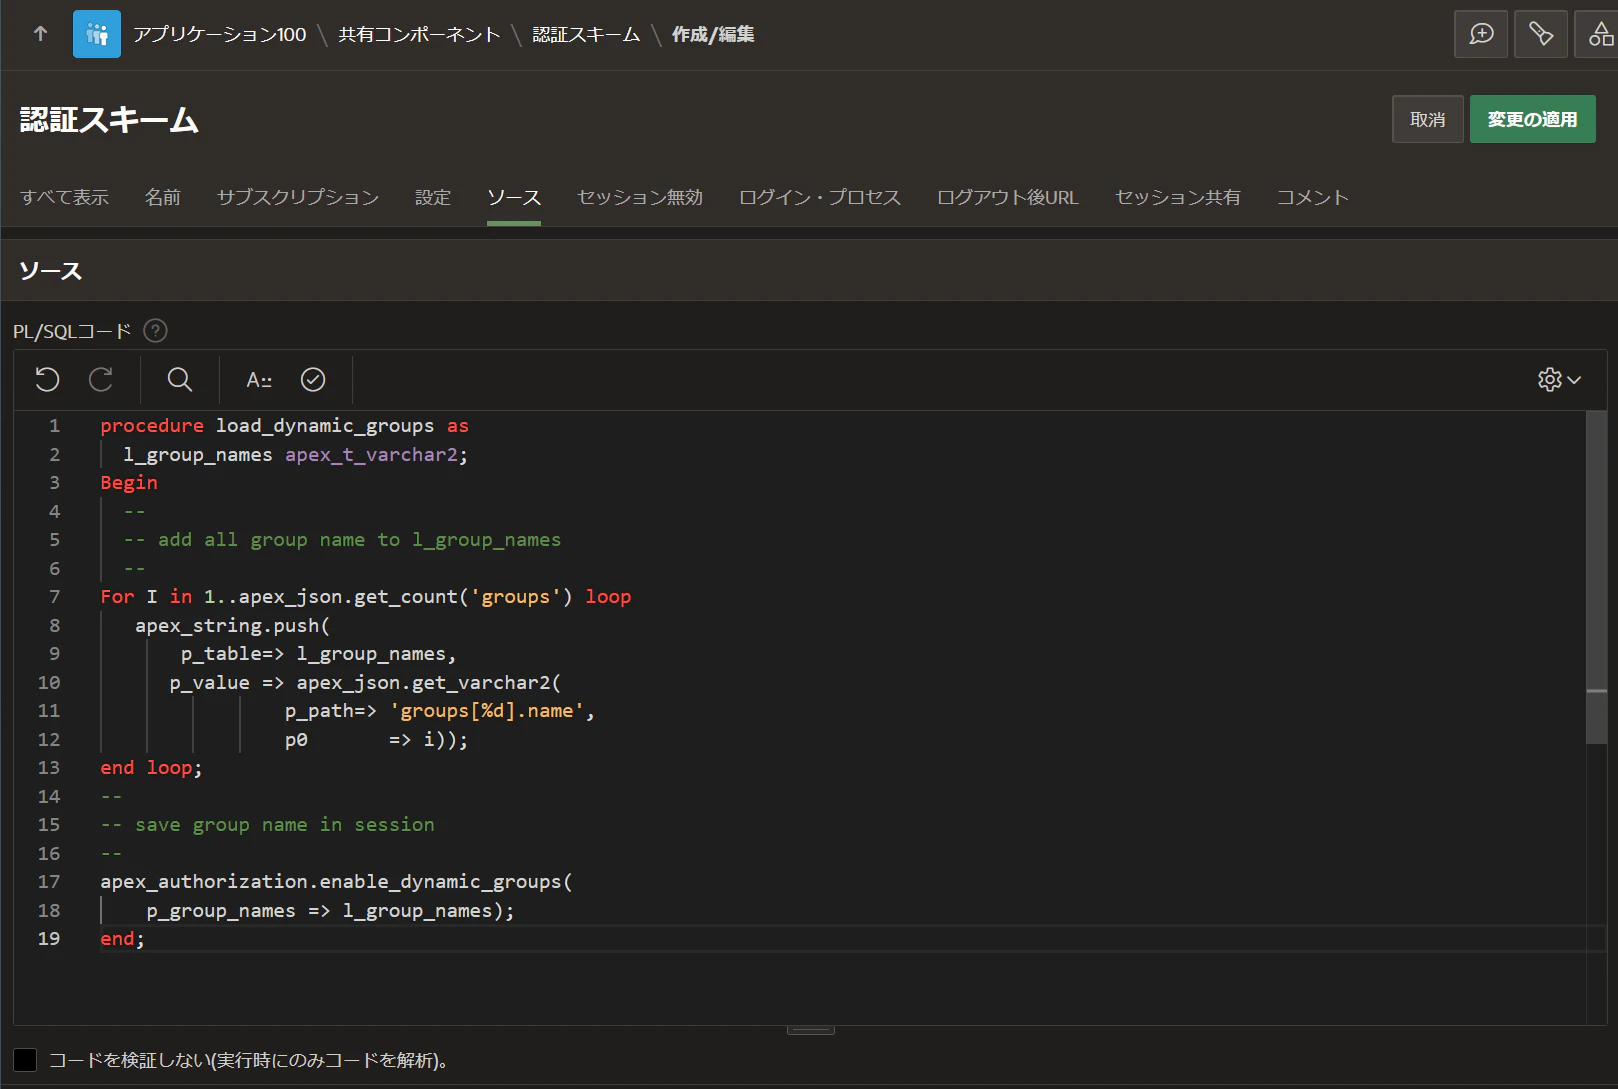Select the ソース tab
Image resolution: width=1618 pixels, height=1089 pixels.
tap(514, 198)
